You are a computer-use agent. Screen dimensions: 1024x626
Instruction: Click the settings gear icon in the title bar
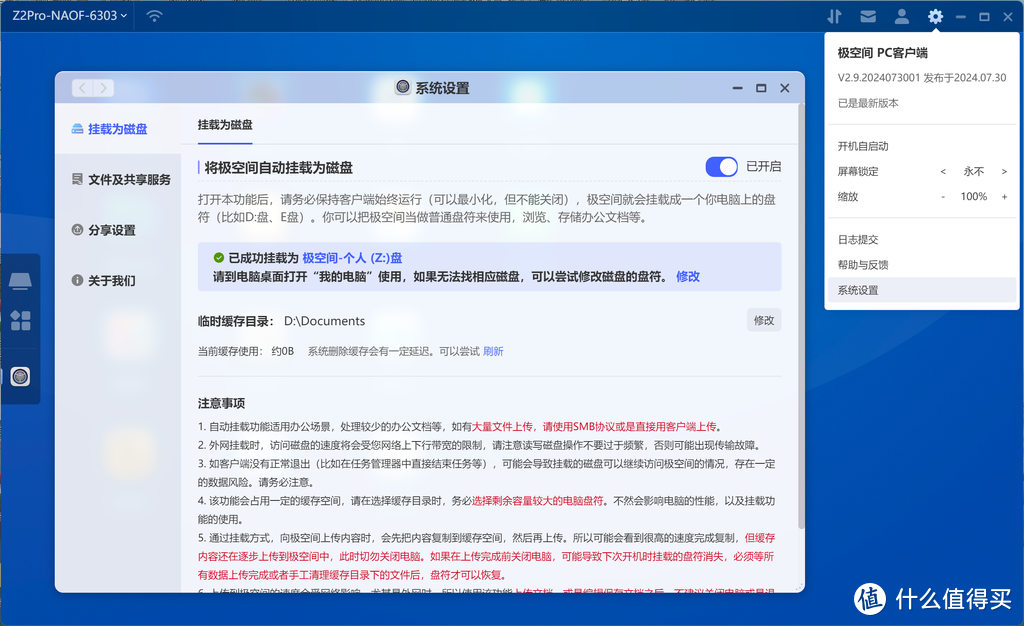point(934,16)
